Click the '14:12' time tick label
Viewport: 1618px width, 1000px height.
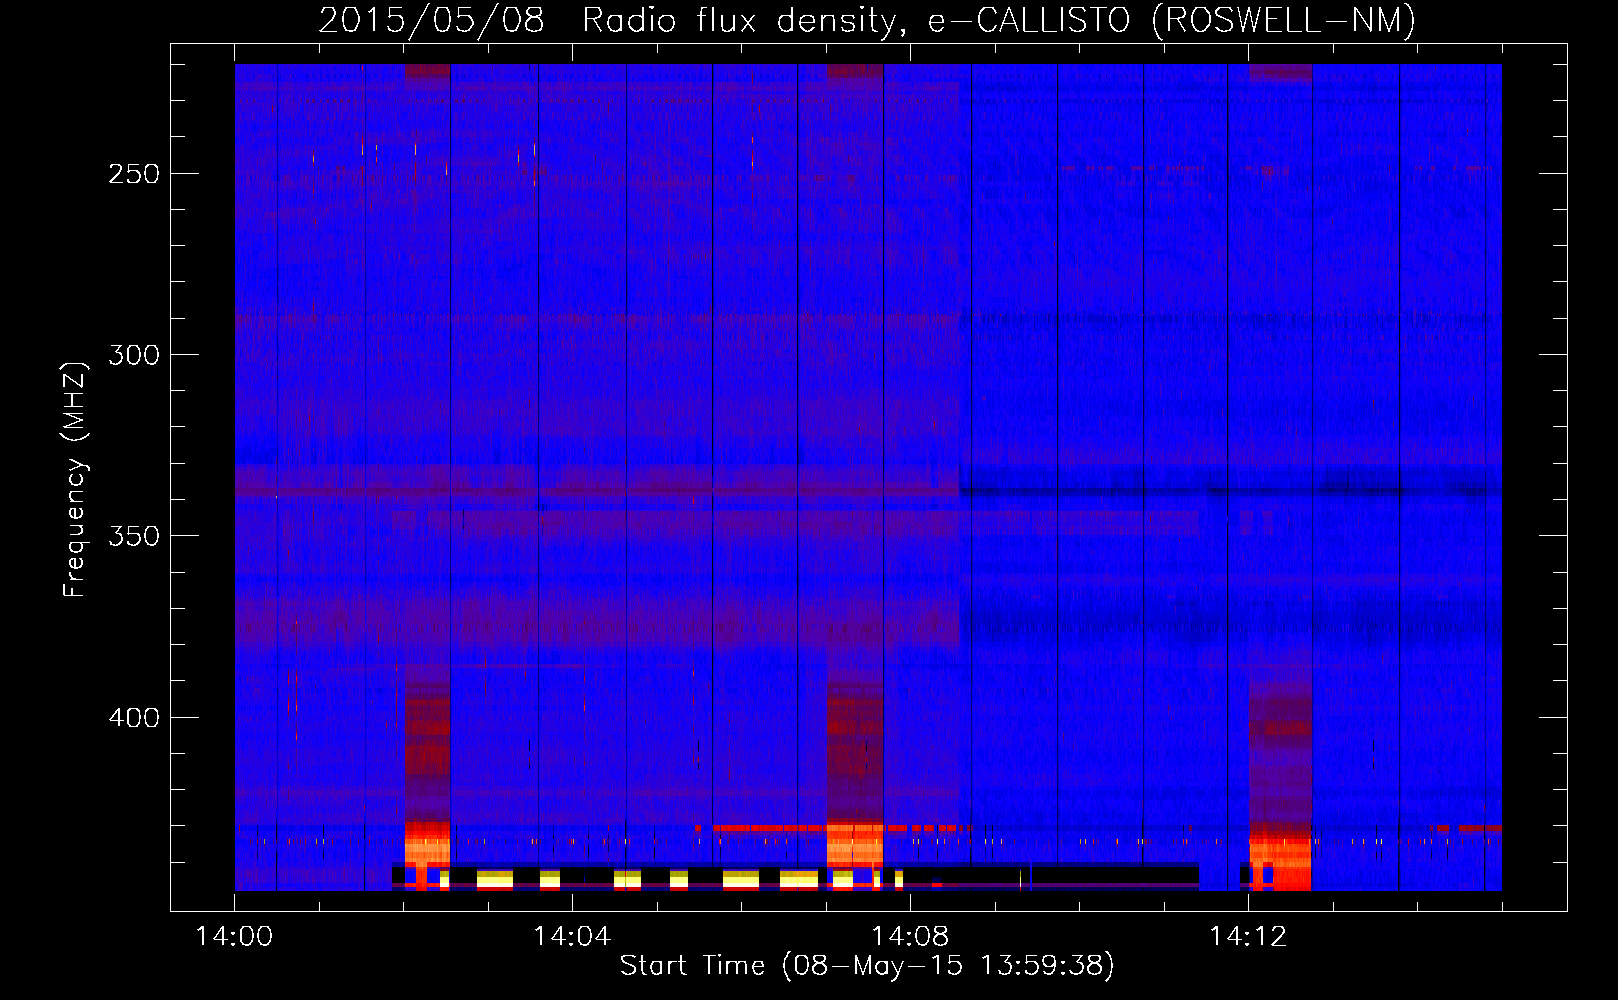point(1248,937)
